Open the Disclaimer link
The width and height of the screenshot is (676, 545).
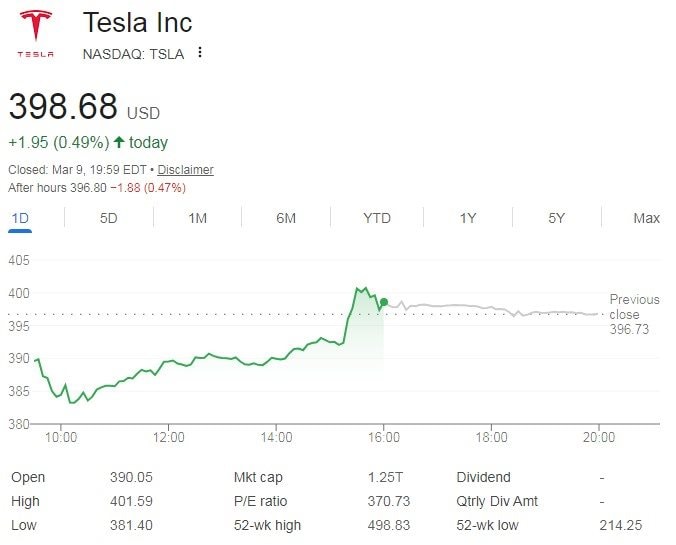185,170
